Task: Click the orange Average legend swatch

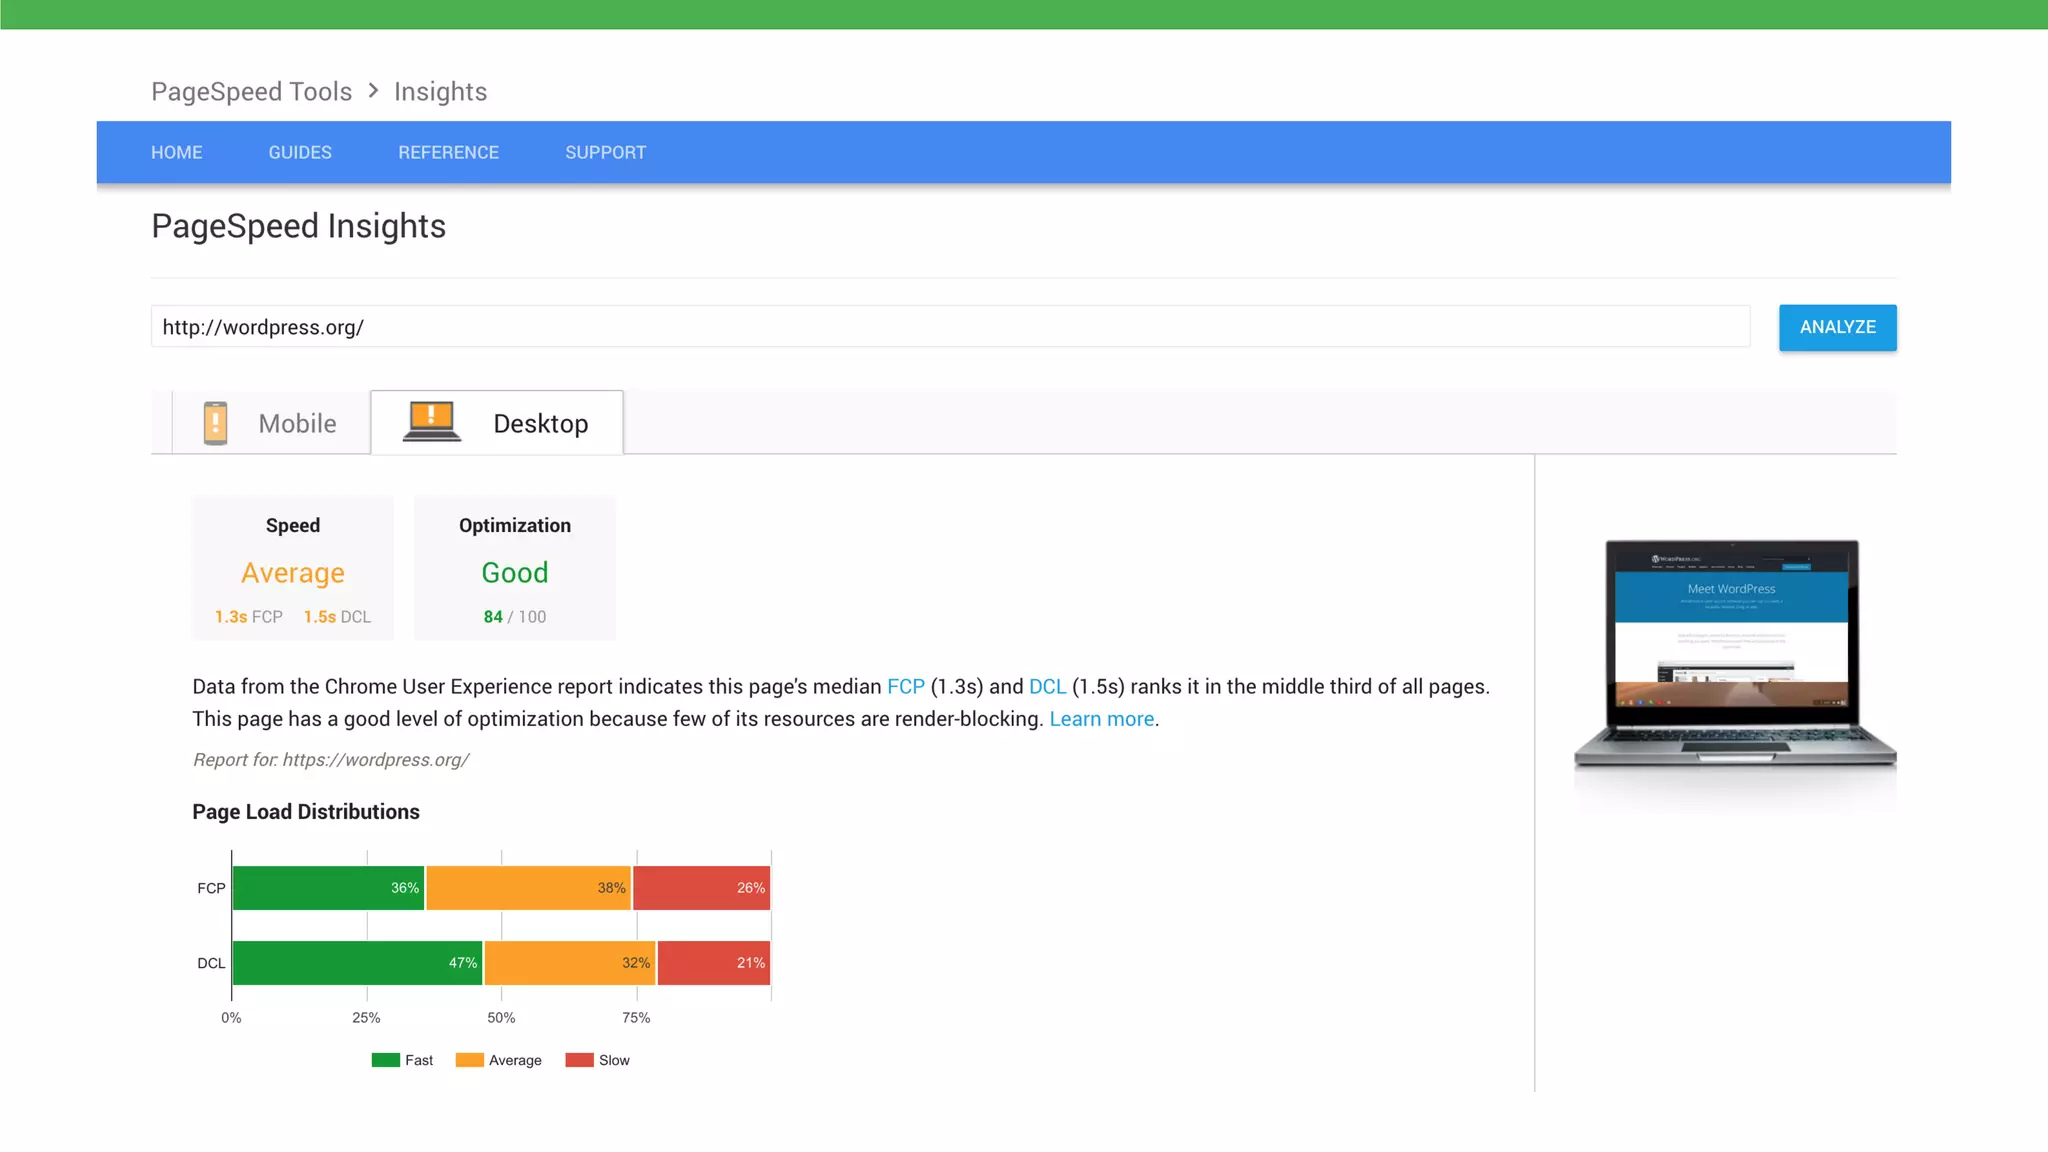Action: (469, 1060)
